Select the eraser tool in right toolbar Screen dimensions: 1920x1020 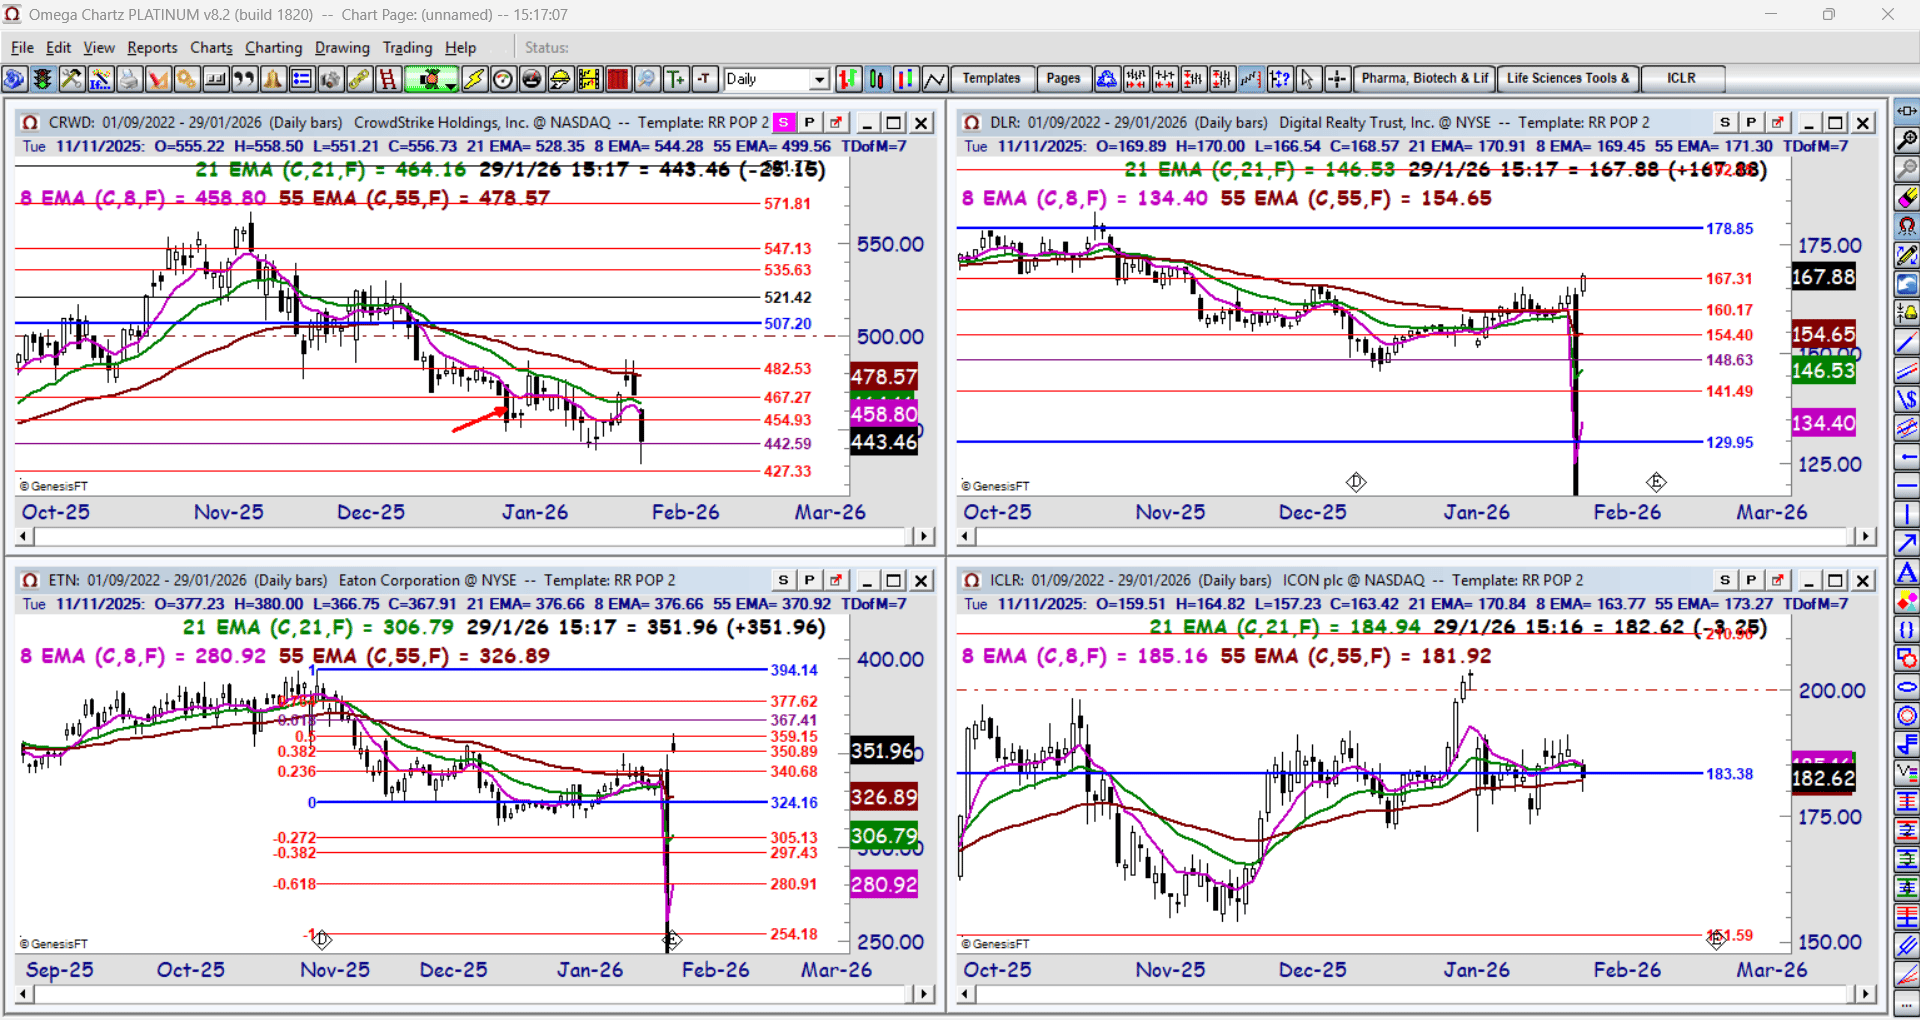pyautogui.click(x=1907, y=198)
